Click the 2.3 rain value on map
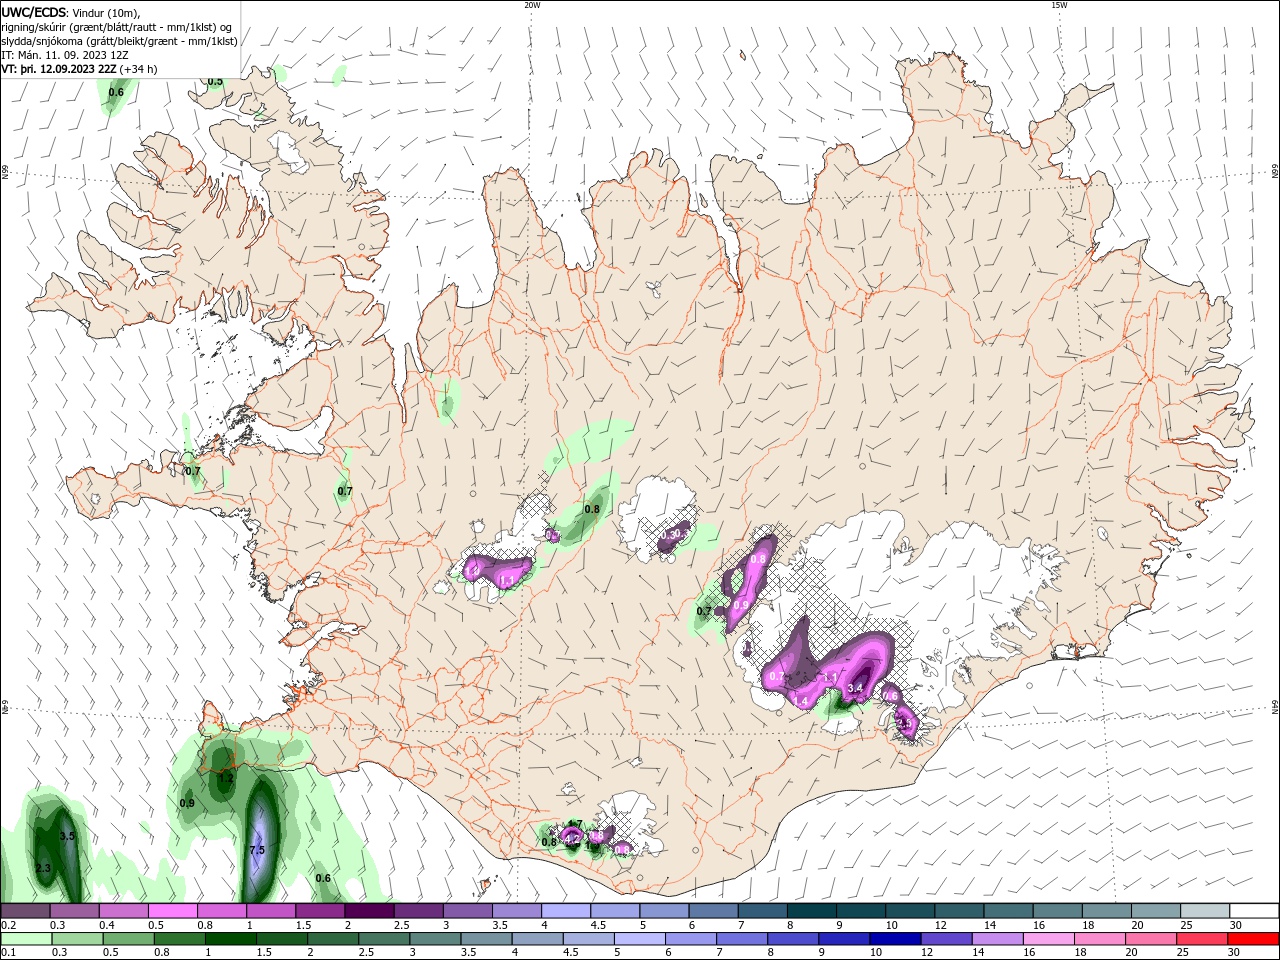This screenshot has height=960, width=1280. (x=43, y=868)
